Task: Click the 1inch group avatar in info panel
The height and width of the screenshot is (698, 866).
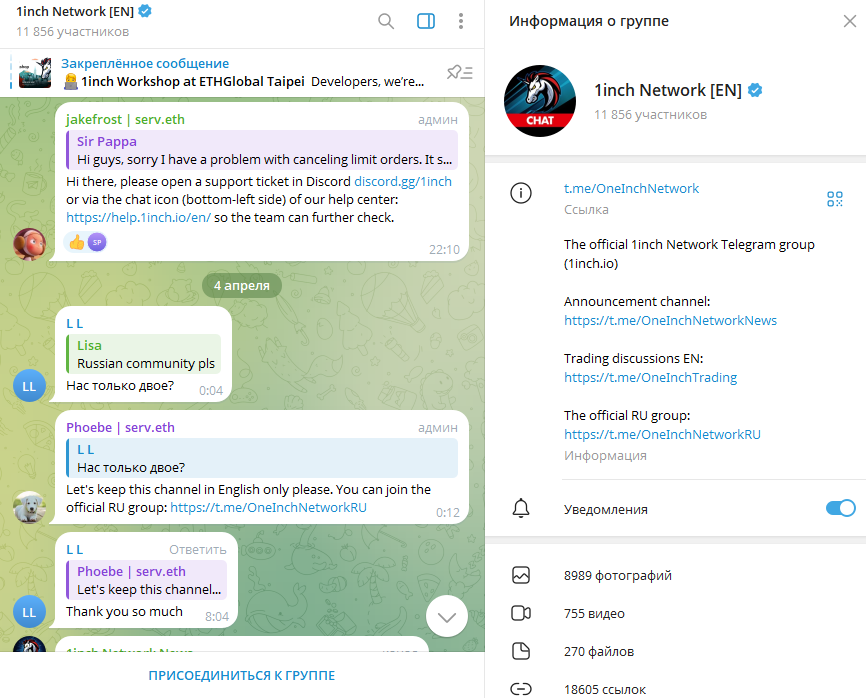Action: (x=540, y=101)
